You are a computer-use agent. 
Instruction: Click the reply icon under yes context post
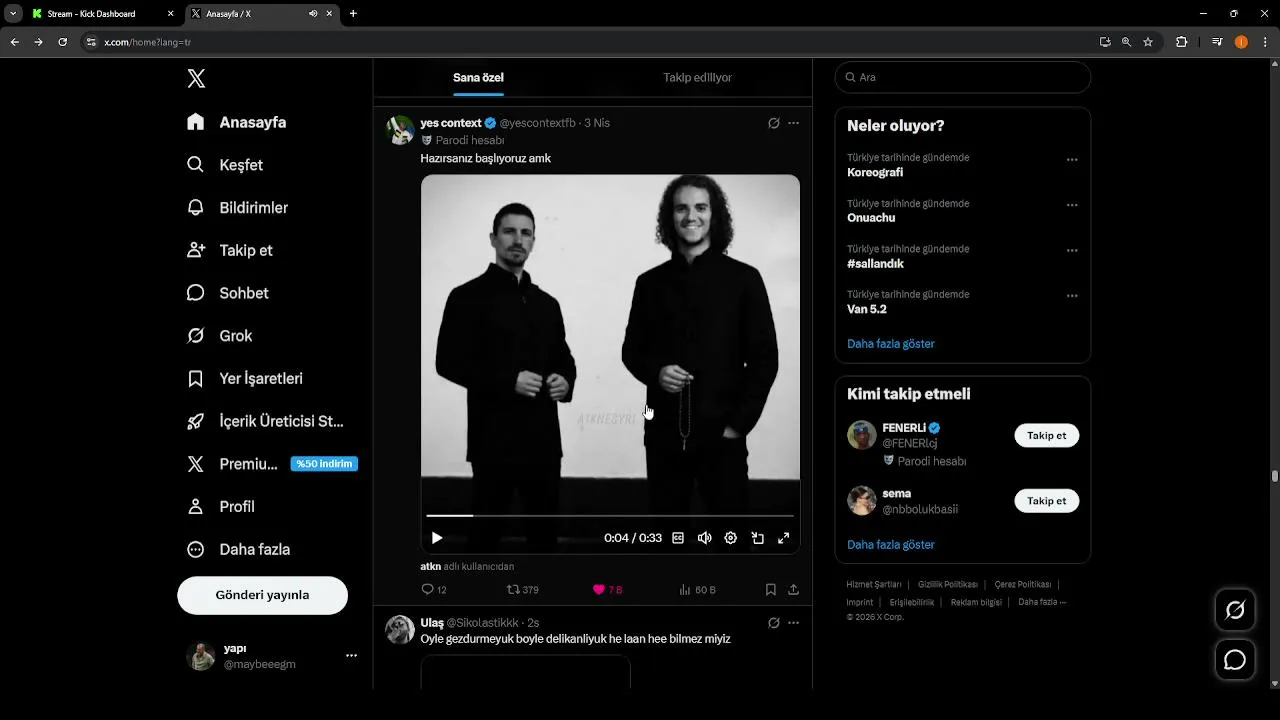(x=428, y=590)
